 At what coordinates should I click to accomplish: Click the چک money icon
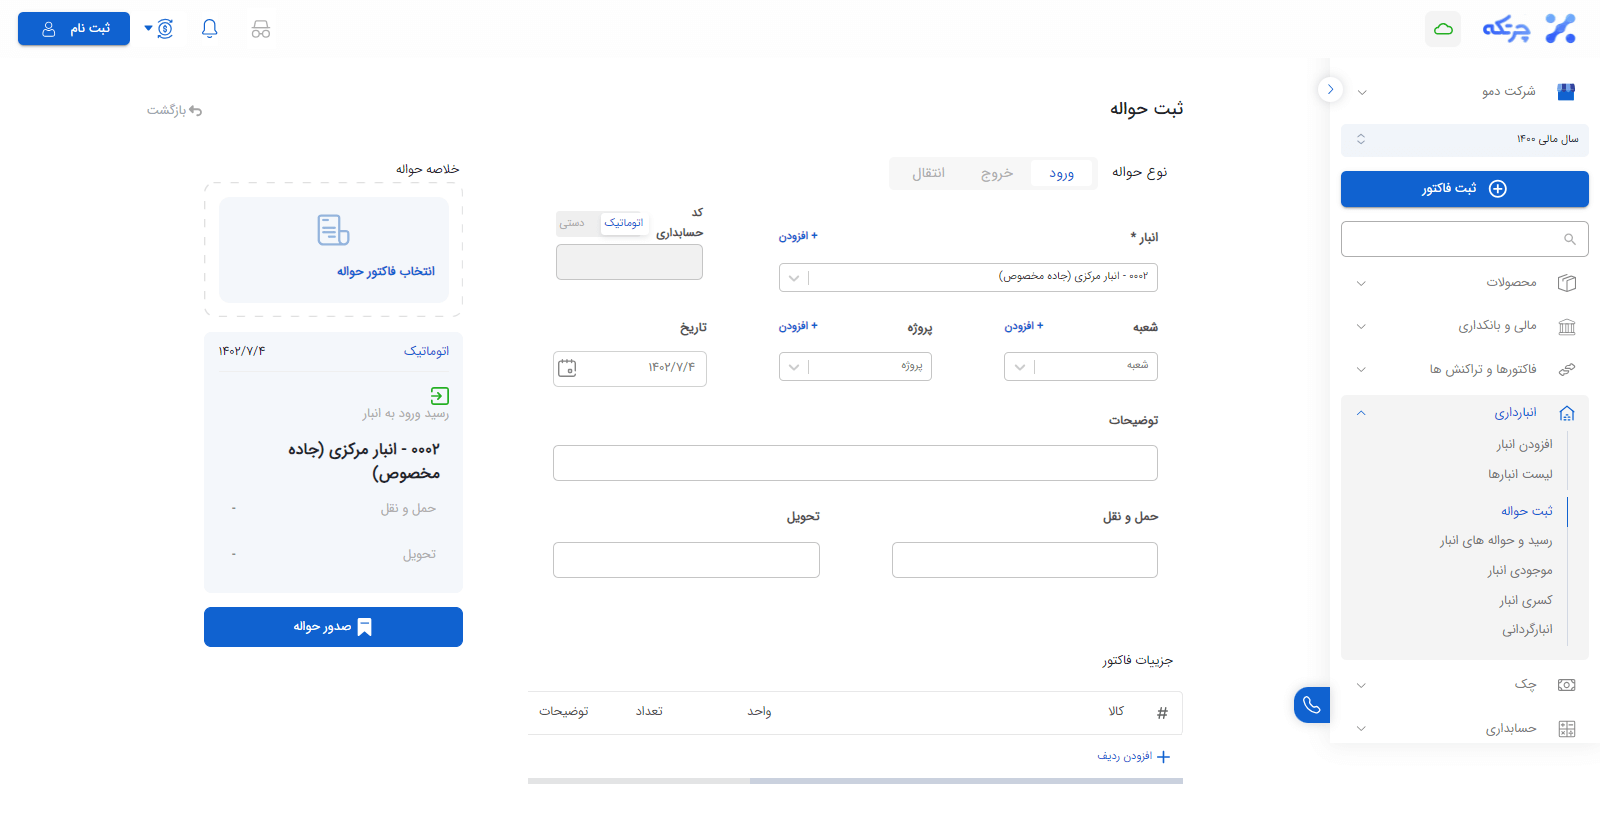coord(1567,685)
